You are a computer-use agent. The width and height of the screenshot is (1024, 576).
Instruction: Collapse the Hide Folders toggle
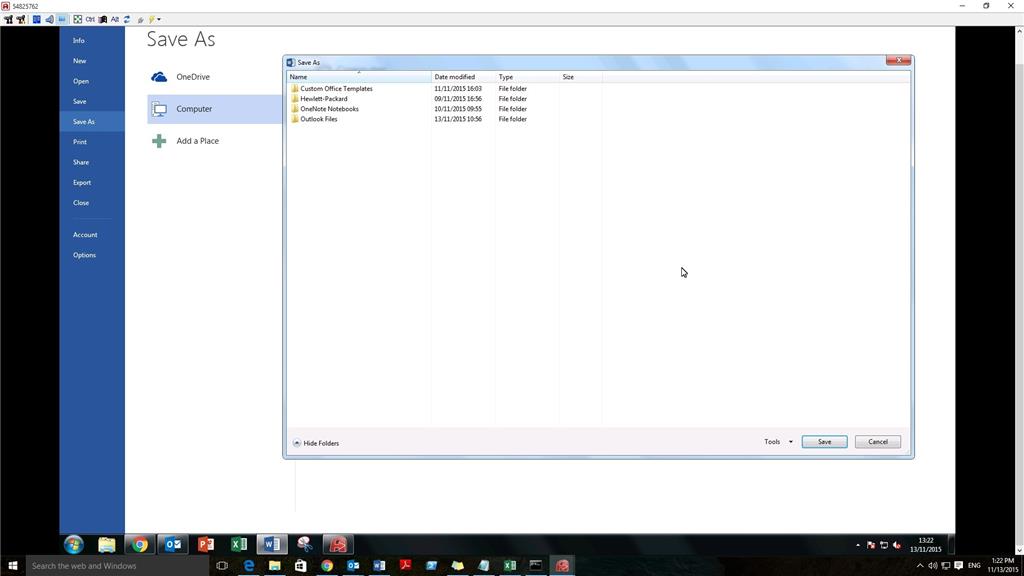pos(316,443)
